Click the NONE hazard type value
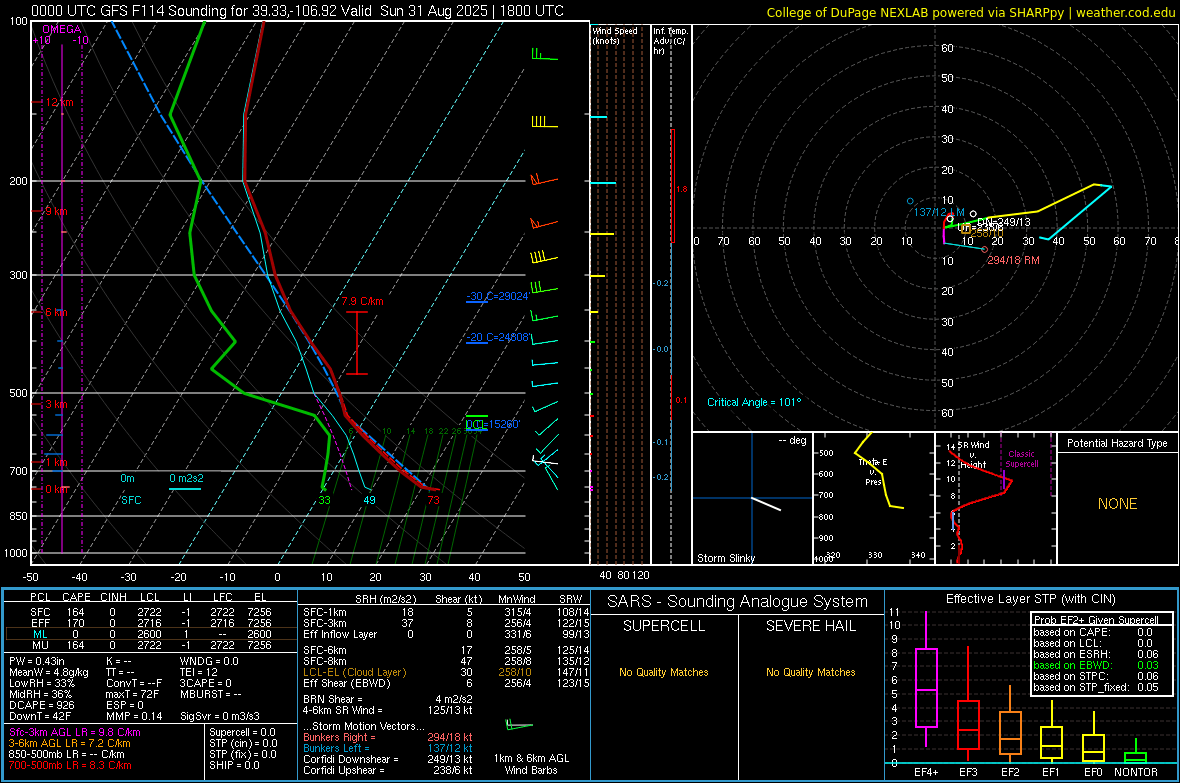This screenshot has width=1180, height=783. tap(1117, 504)
